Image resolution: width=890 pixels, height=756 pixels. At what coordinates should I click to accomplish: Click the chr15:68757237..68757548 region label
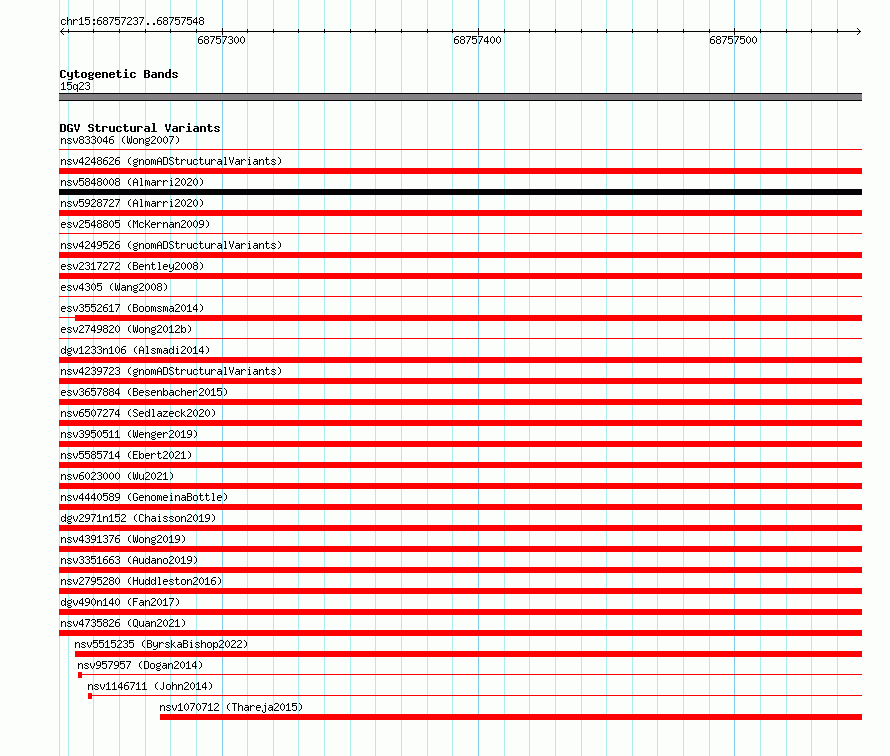[x=132, y=22]
